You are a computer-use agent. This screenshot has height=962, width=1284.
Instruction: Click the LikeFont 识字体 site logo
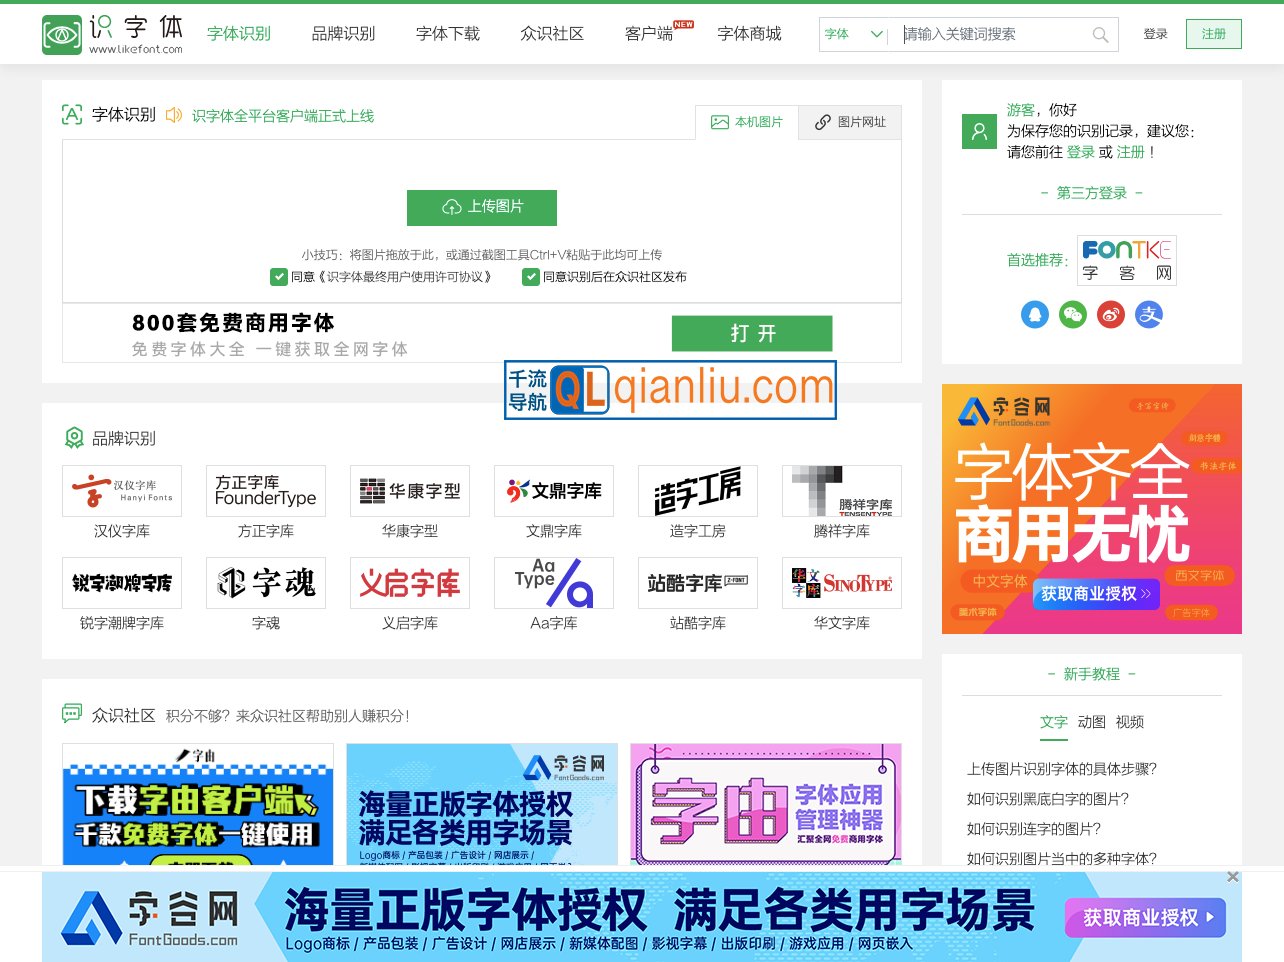[113, 33]
